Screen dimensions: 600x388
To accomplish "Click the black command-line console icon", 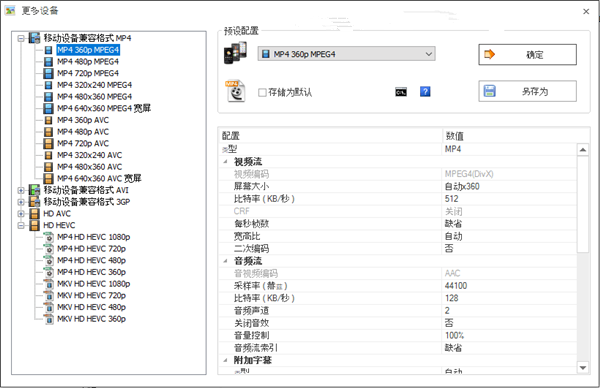I will coord(401,92).
